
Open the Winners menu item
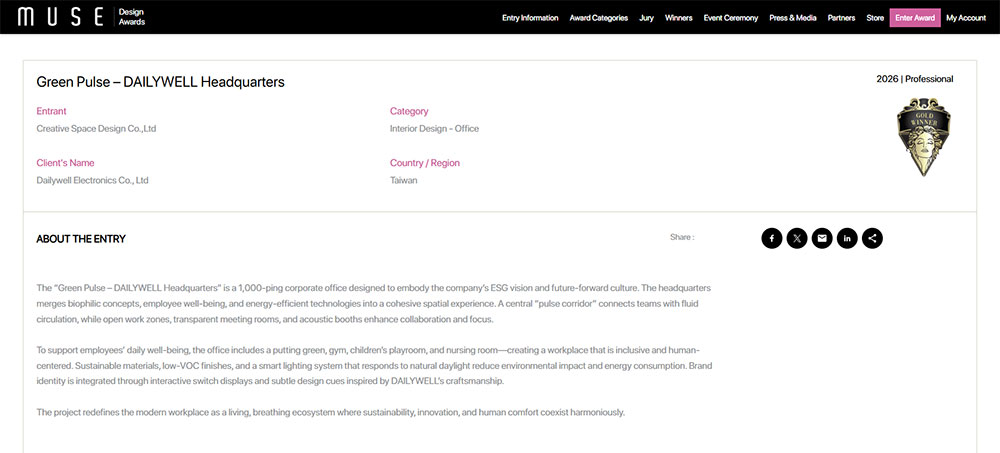[679, 18]
